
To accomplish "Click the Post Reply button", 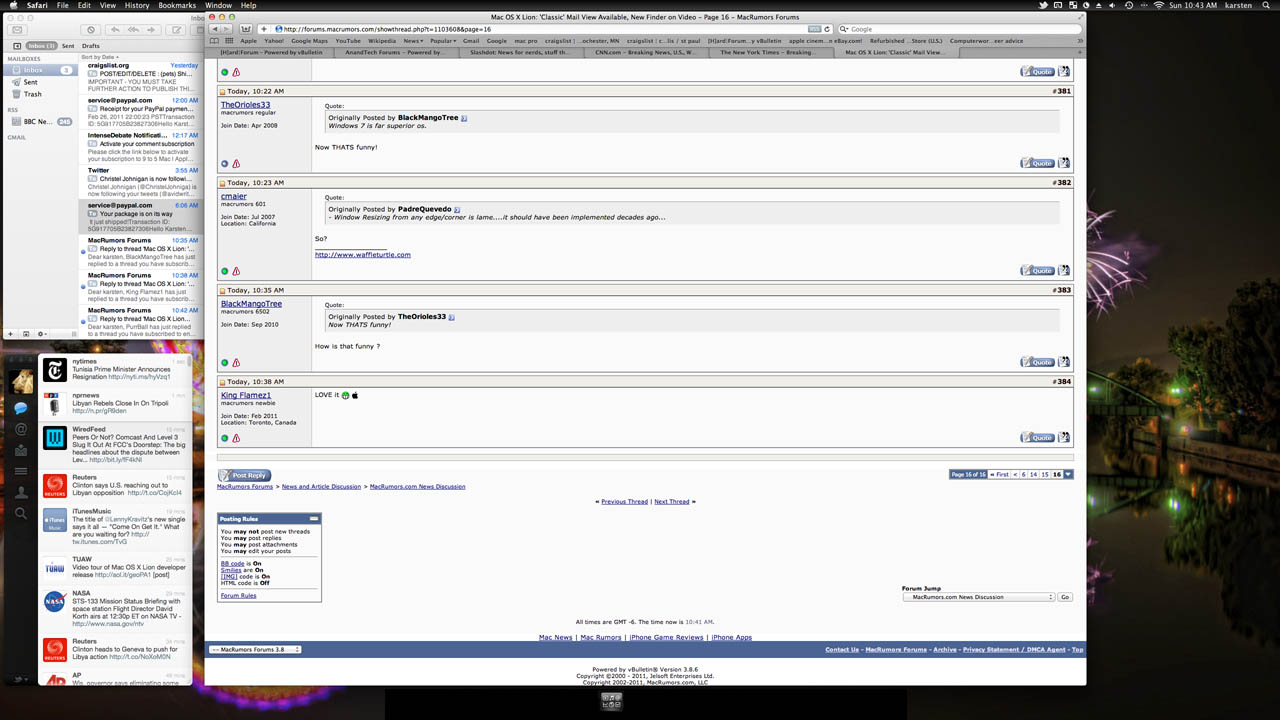I will (244, 476).
